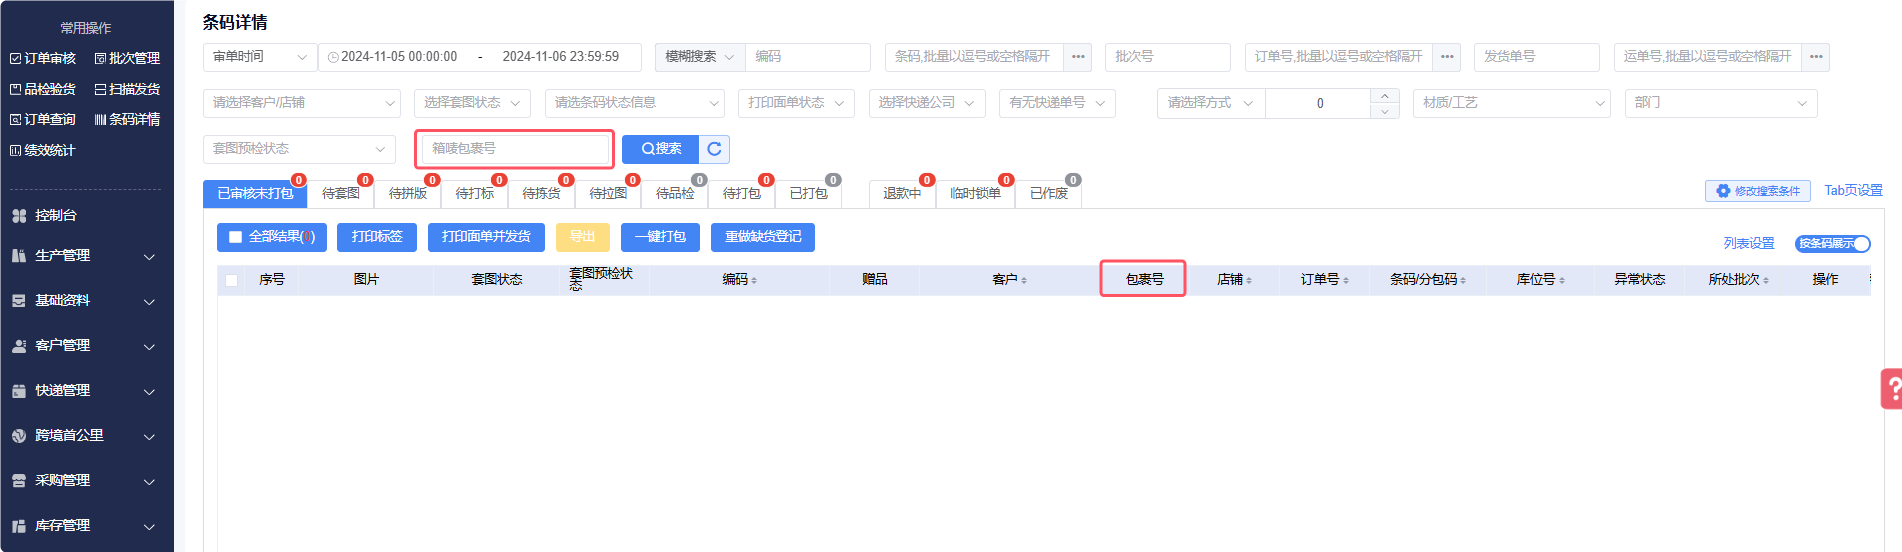Click ellipsis button beside 运单号 field
This screenshot has height=552, width=1902.
(1816, 57)
